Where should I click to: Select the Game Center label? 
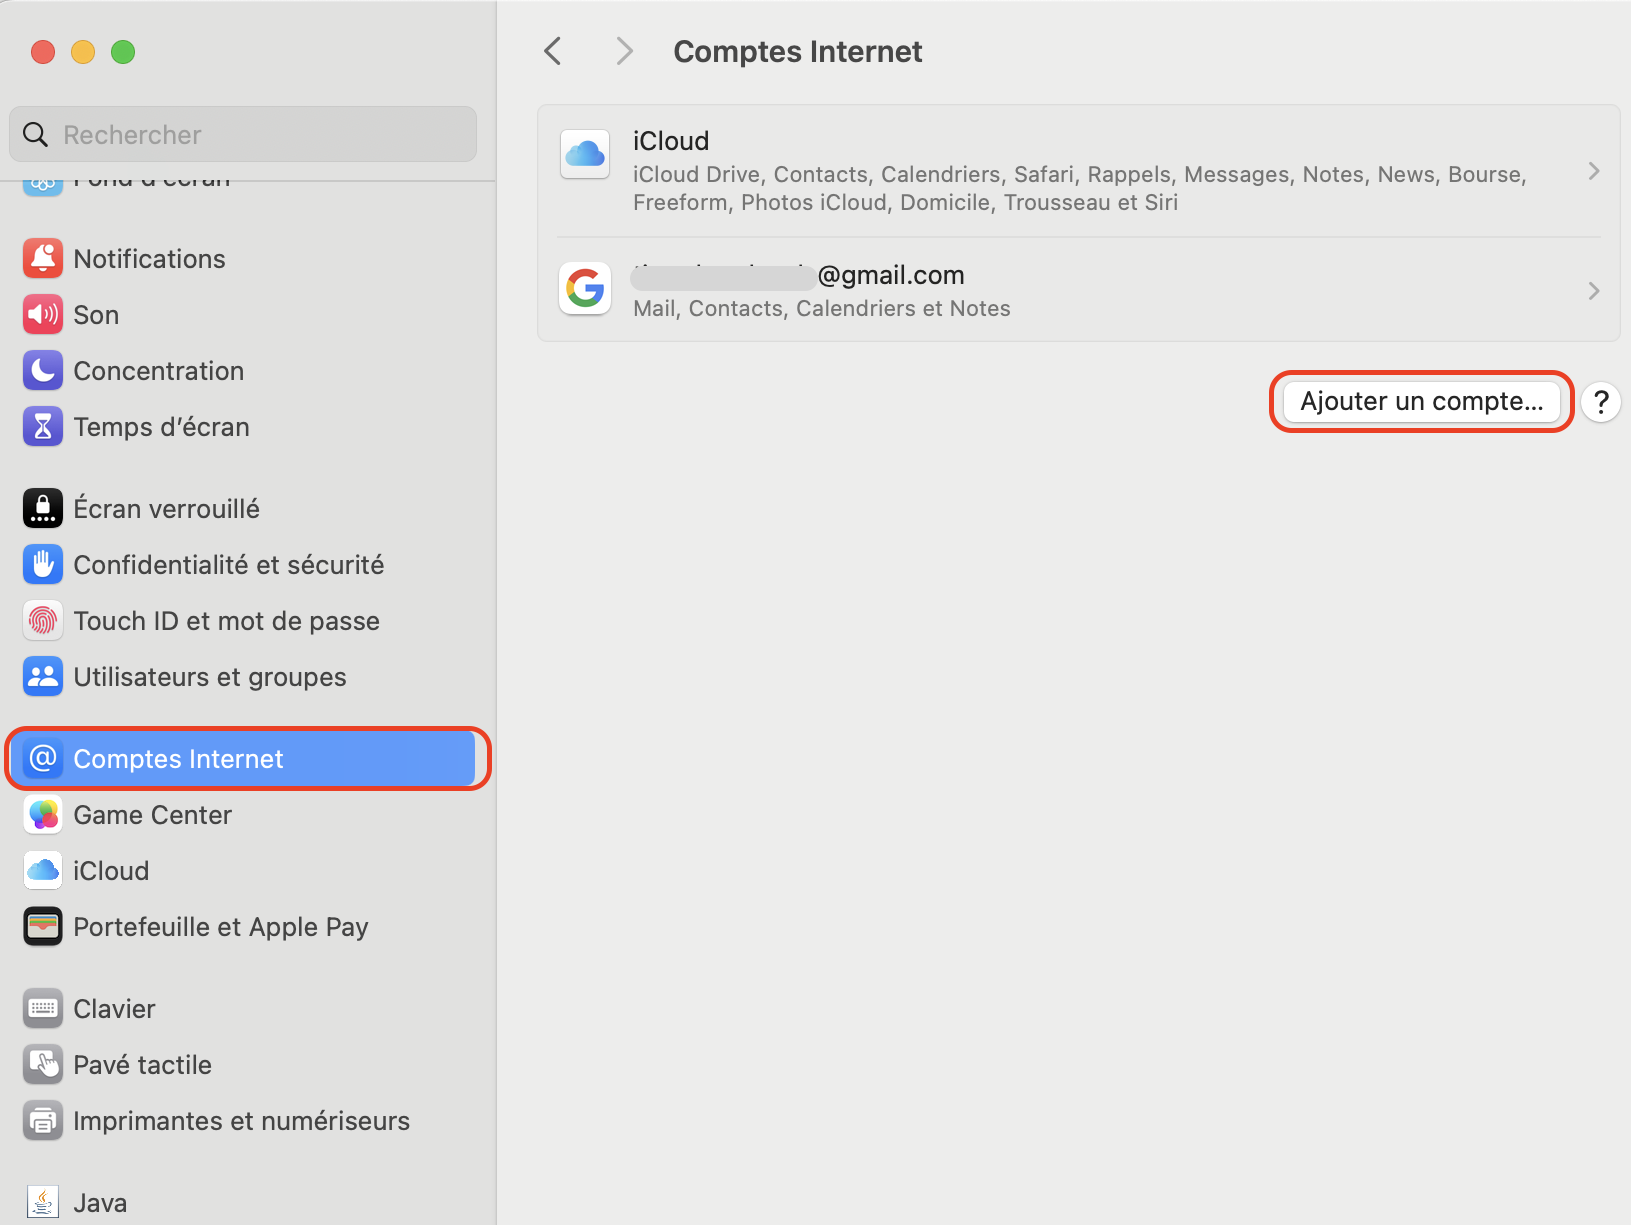tap(153, 815)
